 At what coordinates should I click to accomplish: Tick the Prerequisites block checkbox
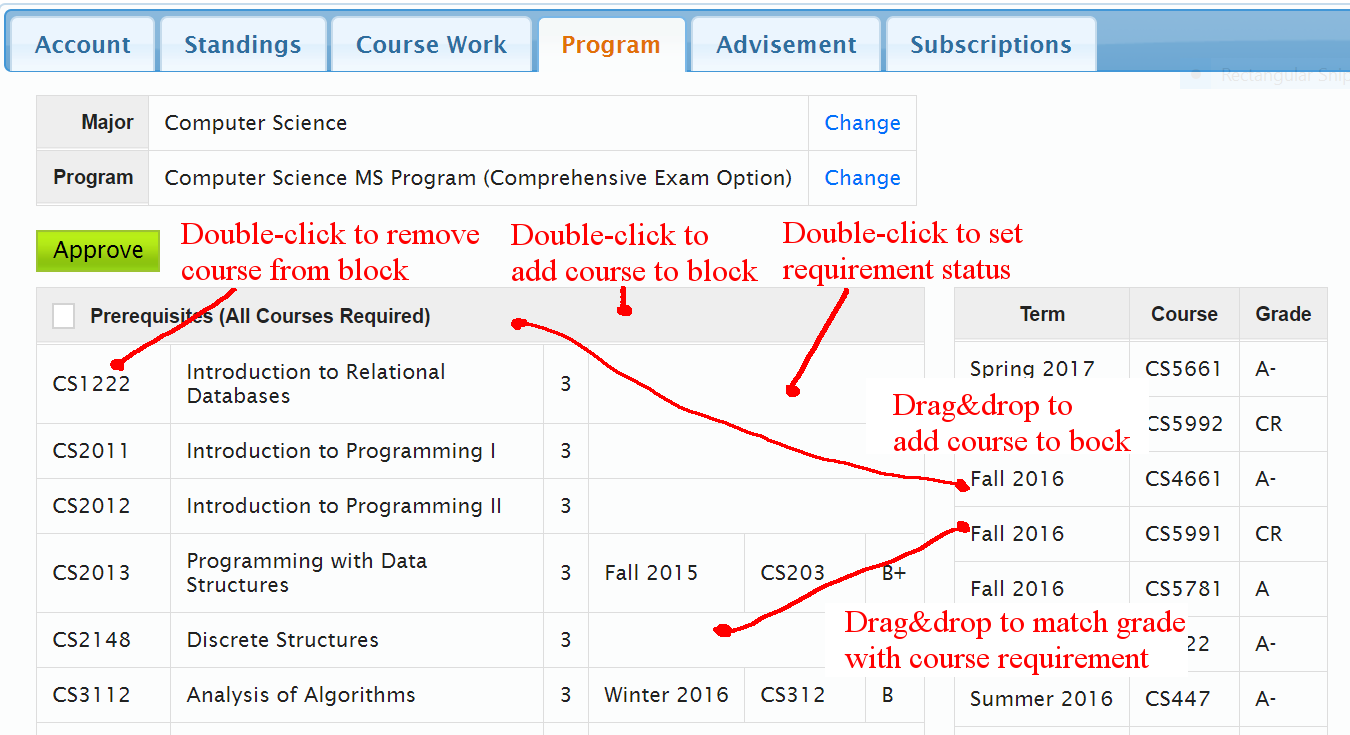tap(64, 317)
